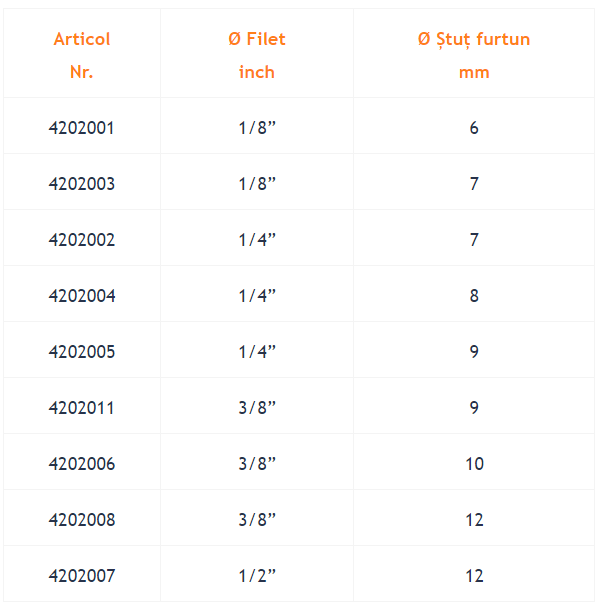
Task: Select article number 4202003
Action: tap(82, 183)
